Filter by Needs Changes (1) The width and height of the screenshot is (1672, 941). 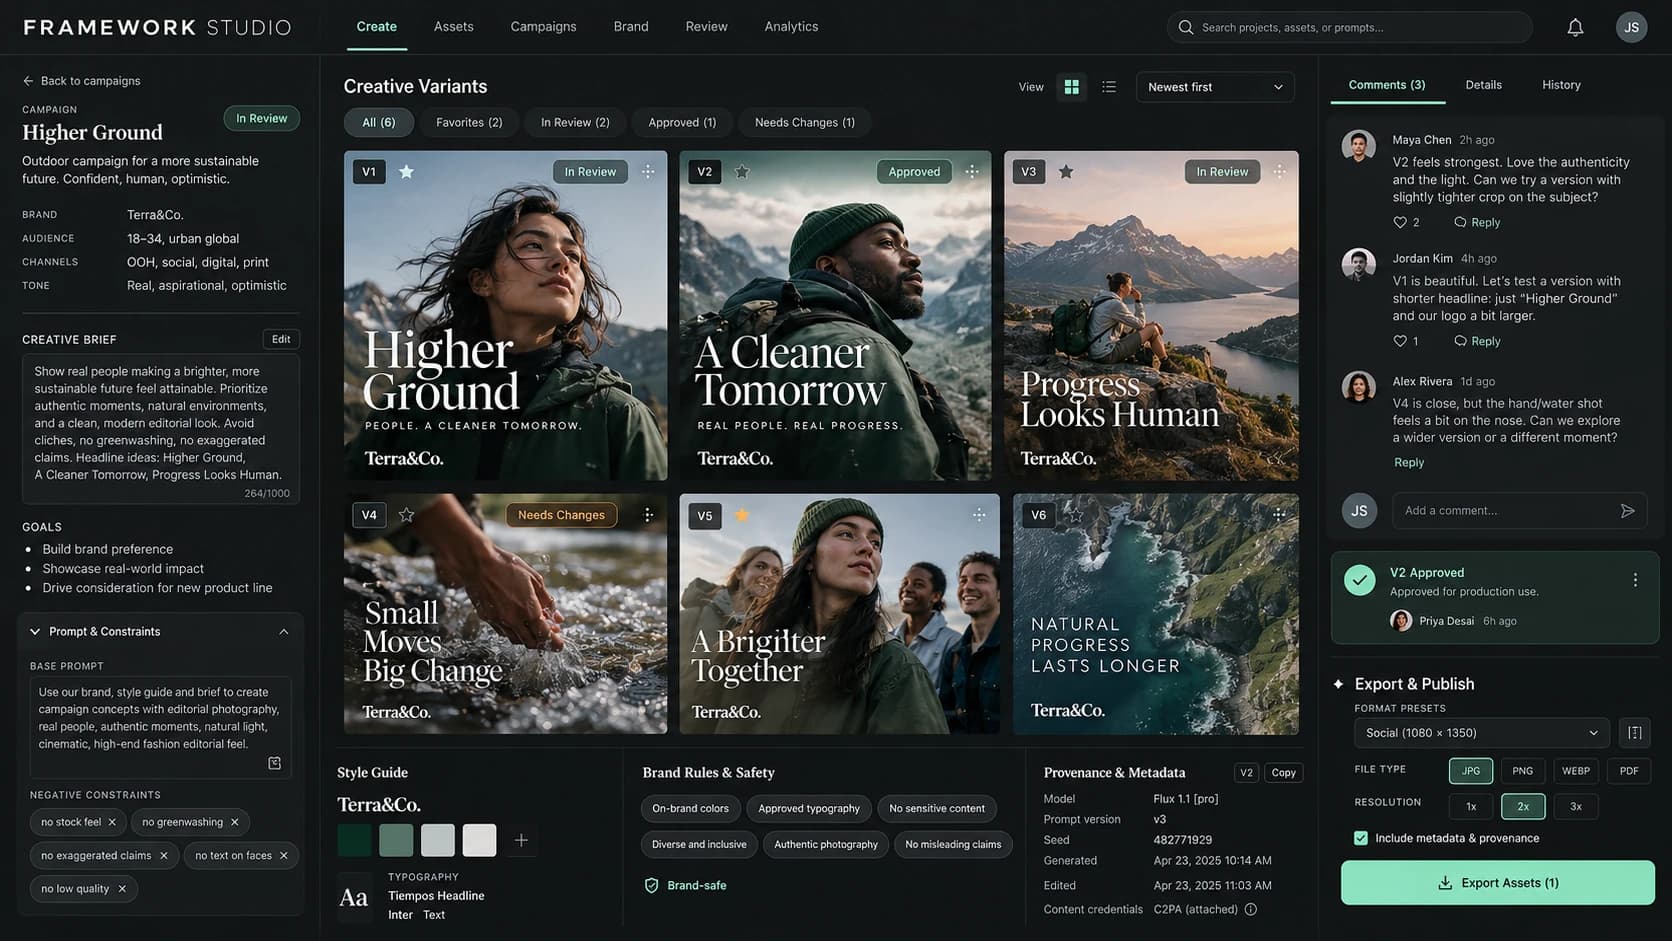[x=805, y=122]
